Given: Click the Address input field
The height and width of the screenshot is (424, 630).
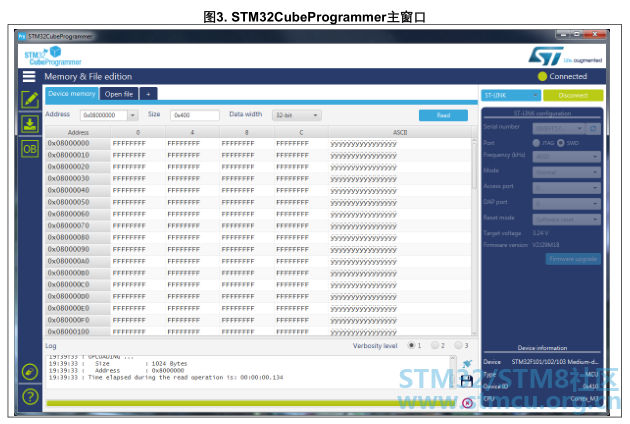Looking at the screenshot, I should (x=104, y=115).
